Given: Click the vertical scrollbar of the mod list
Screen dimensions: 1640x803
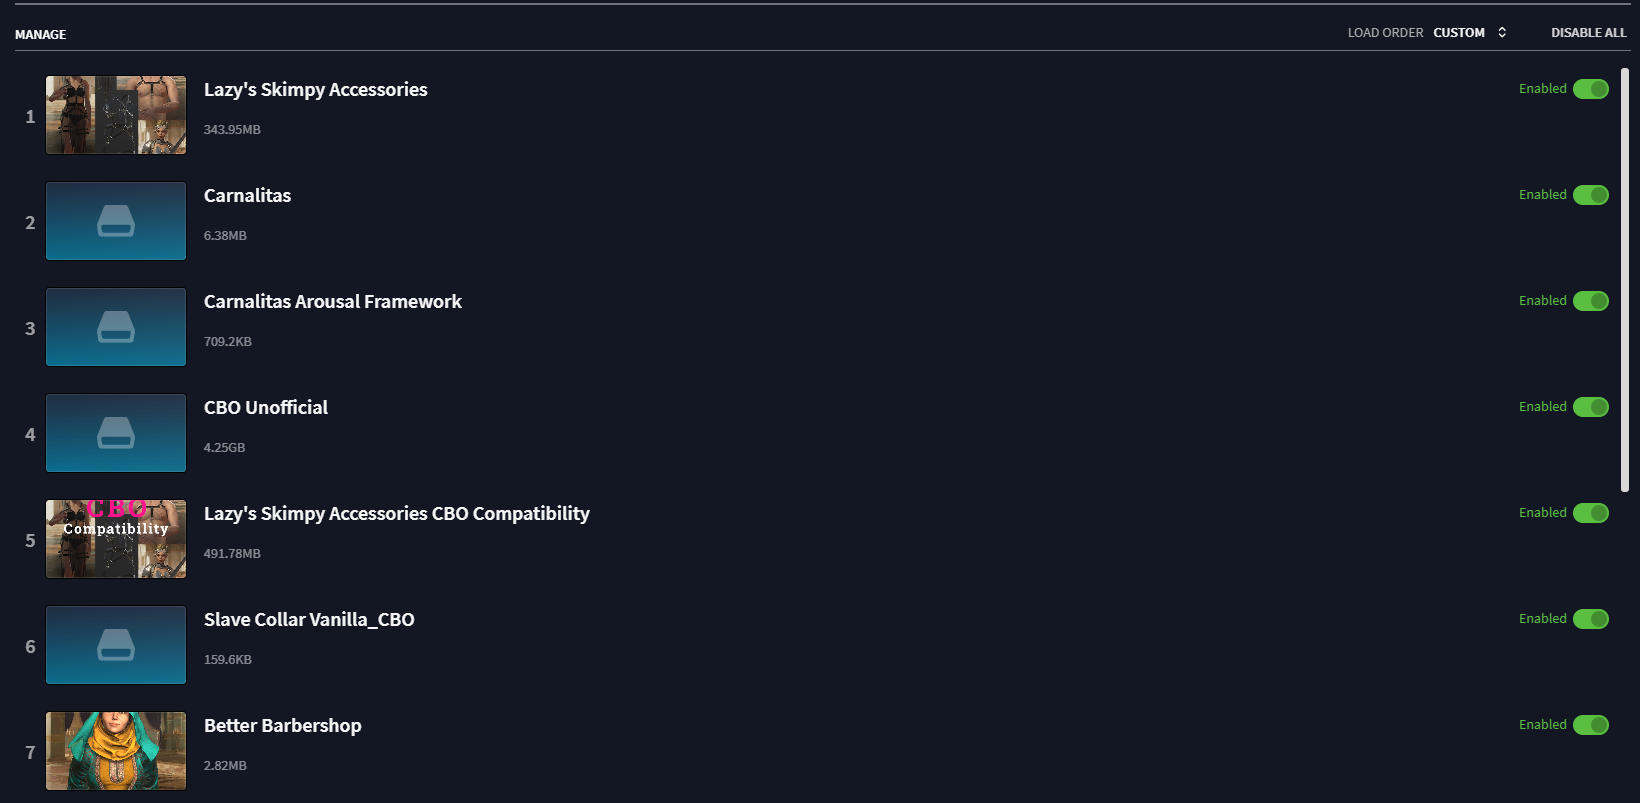Looking at the screenshot, I should coord(1625,280).
